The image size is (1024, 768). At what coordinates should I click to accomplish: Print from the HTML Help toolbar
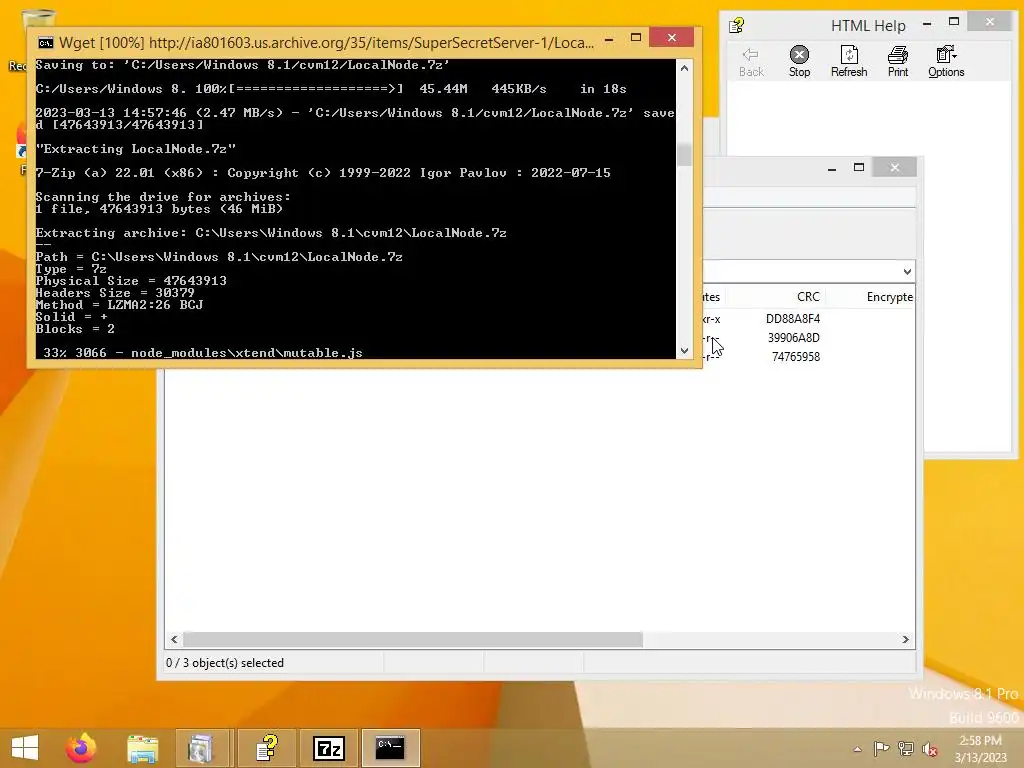(898, 62)
